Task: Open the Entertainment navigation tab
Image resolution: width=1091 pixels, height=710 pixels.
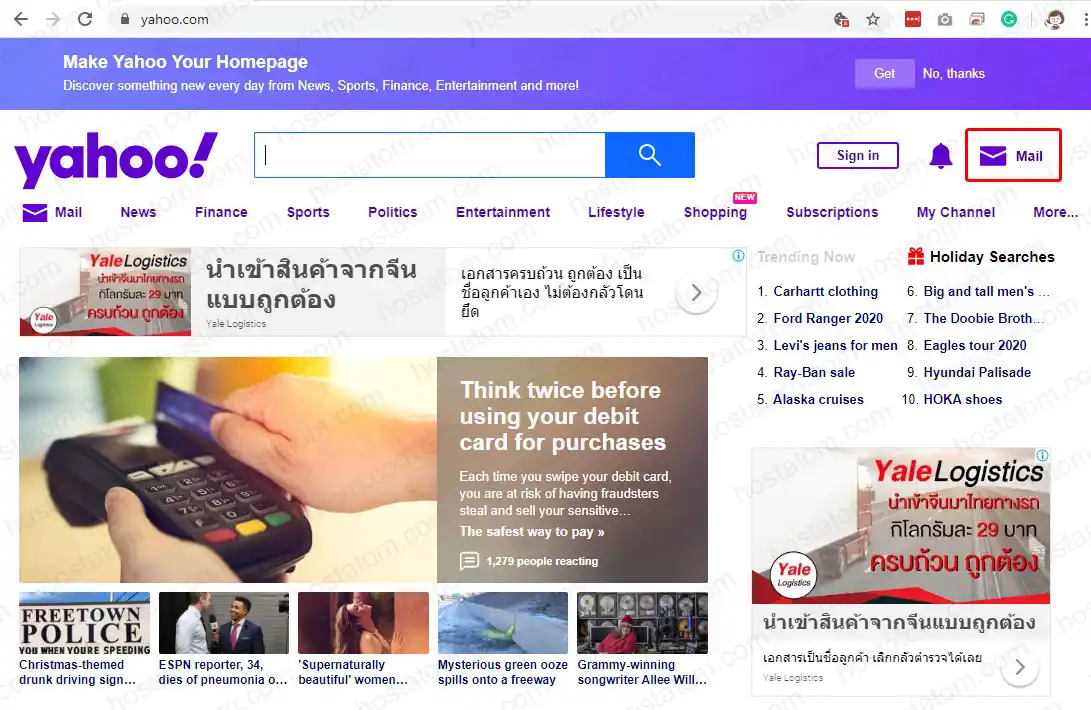Action: coord(503,212)
